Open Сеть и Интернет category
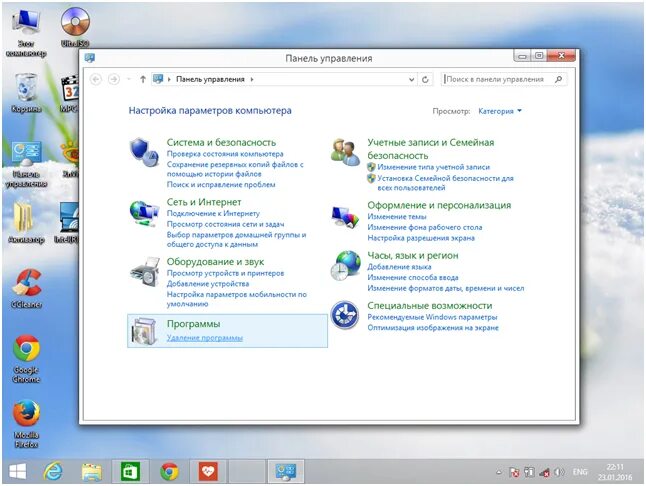Viewport: 646px width, 486px height. 204,202
